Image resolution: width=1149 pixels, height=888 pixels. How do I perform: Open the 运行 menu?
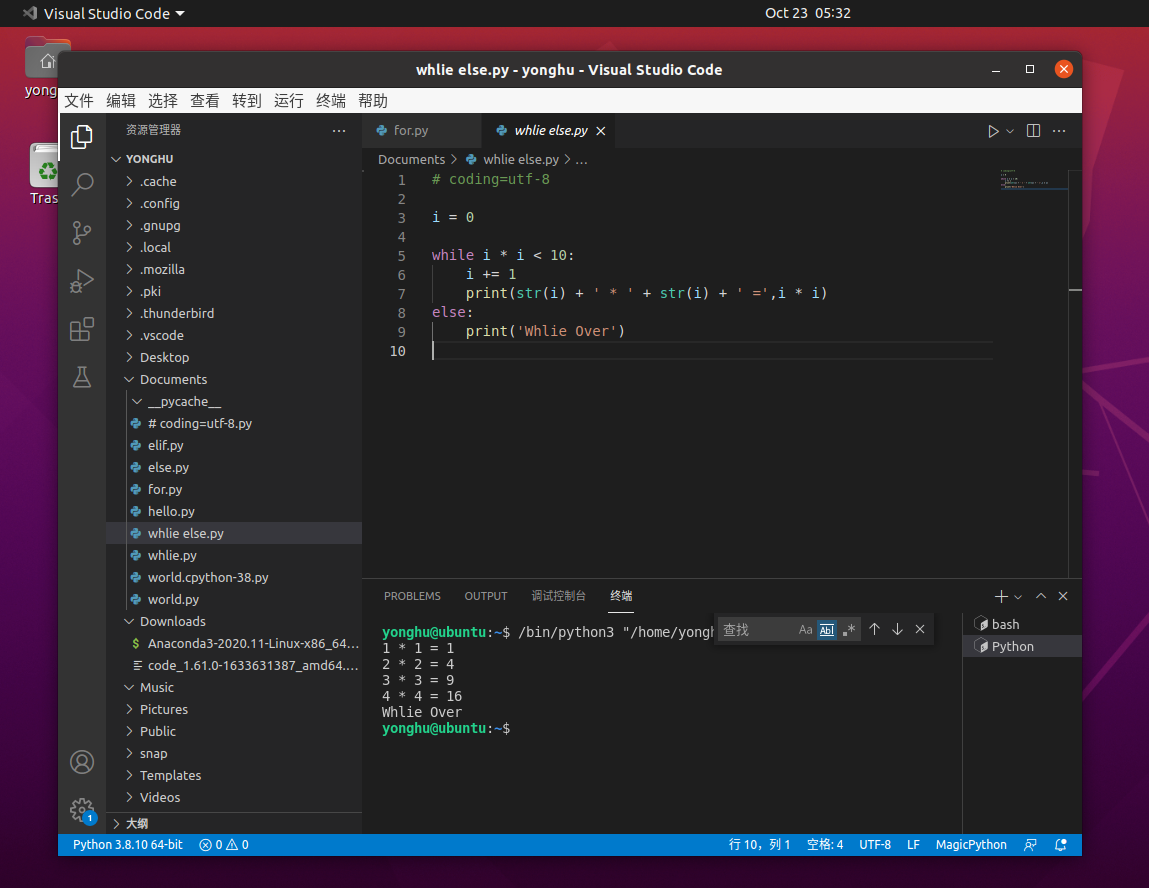[289, 100]
